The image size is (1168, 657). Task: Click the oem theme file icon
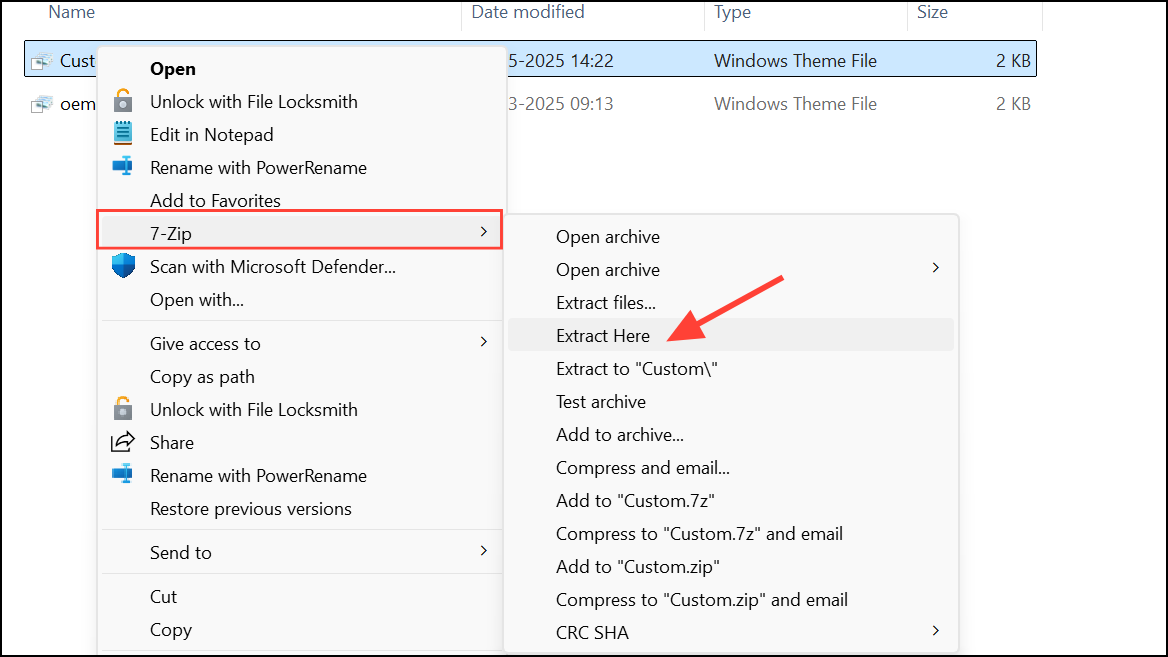click(x=42, y=103)
